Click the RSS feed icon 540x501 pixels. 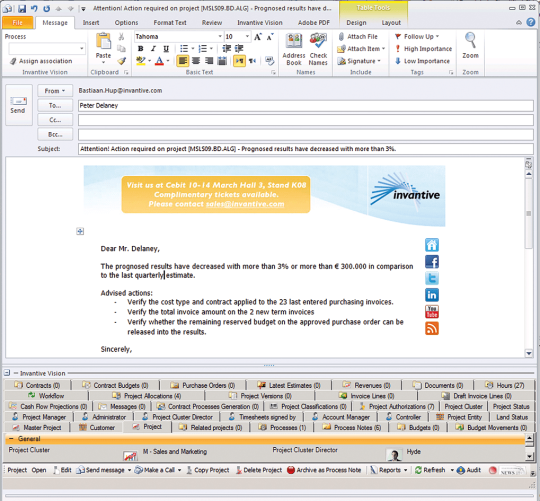[x=432, y=328]
